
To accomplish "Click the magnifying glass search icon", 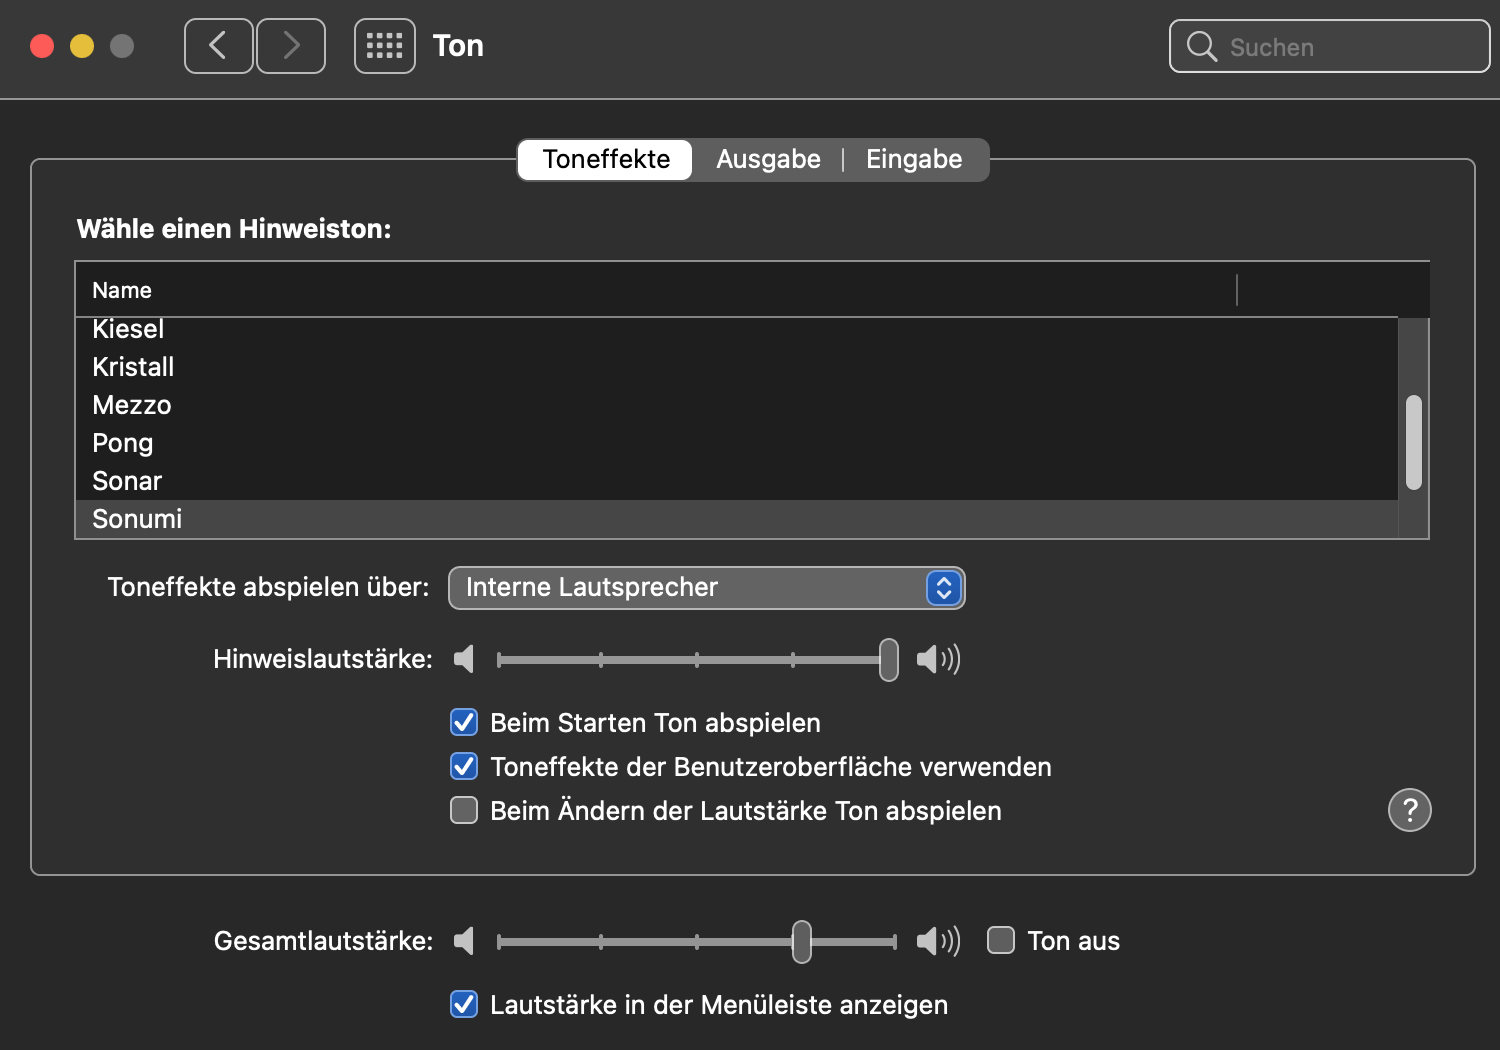I will click(x=1201, y=47).
